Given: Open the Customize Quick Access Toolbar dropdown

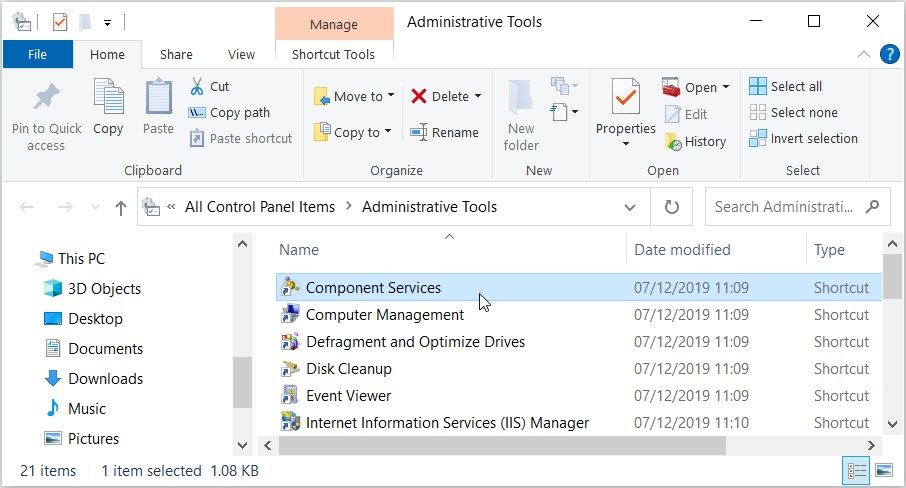Looking at the screenshot, I should tap(107, 23).
